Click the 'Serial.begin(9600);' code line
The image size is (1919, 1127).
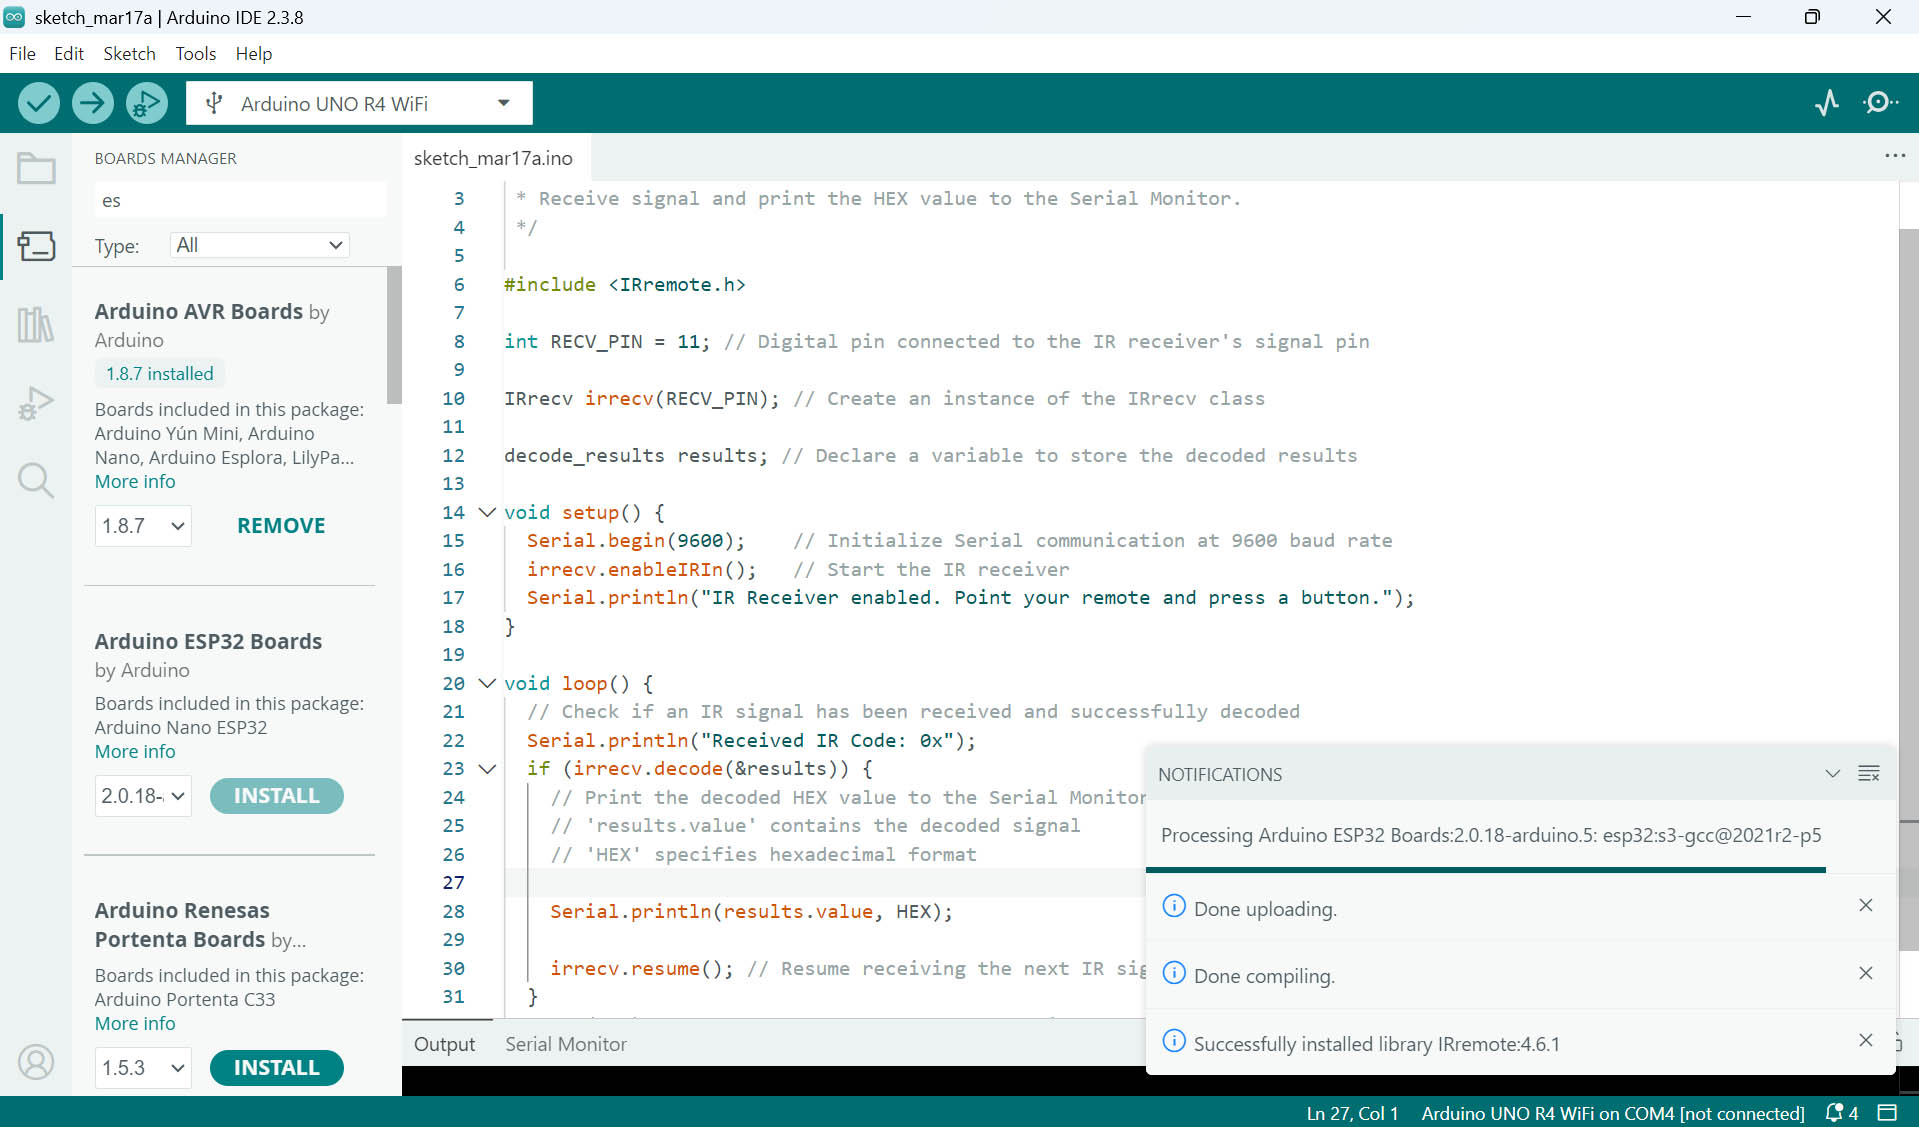tap(636, 541)
